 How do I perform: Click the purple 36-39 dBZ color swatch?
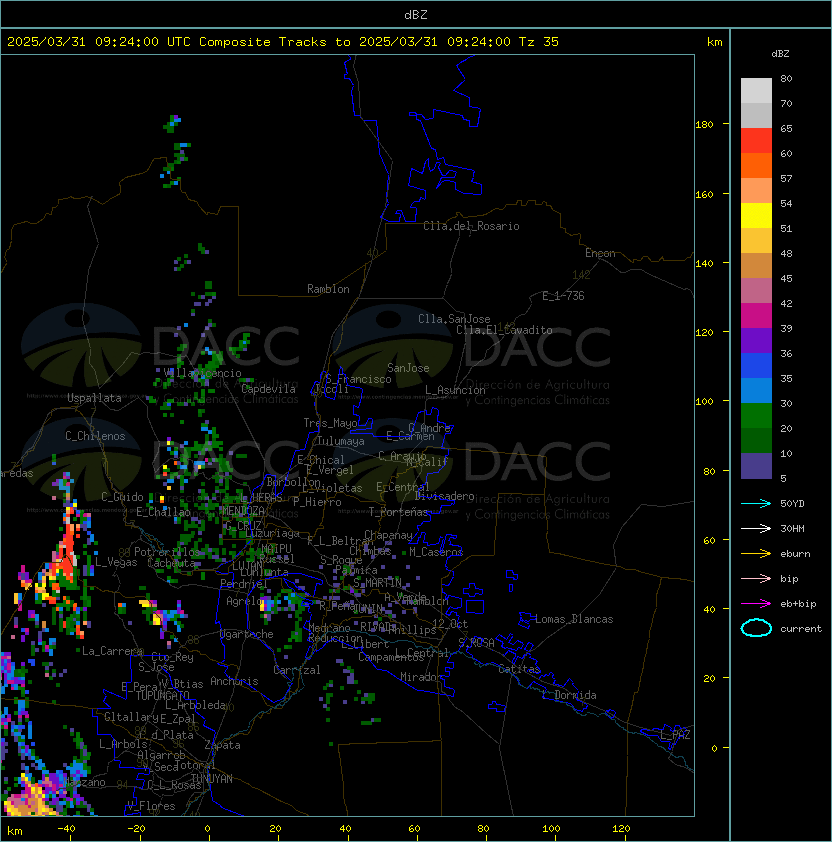756,340
